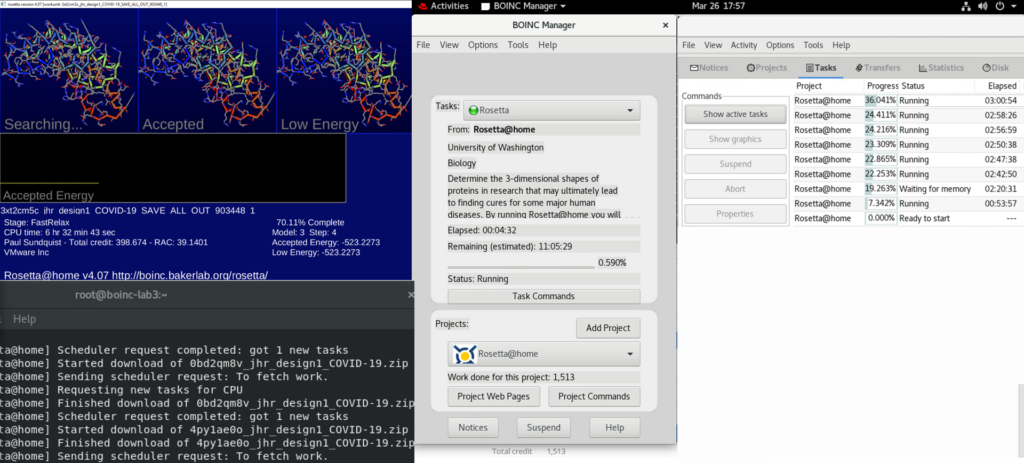The height and width of the screenshot is (463, 1024).
Task: Click the Suspend button in simple view
Action: 543,427
